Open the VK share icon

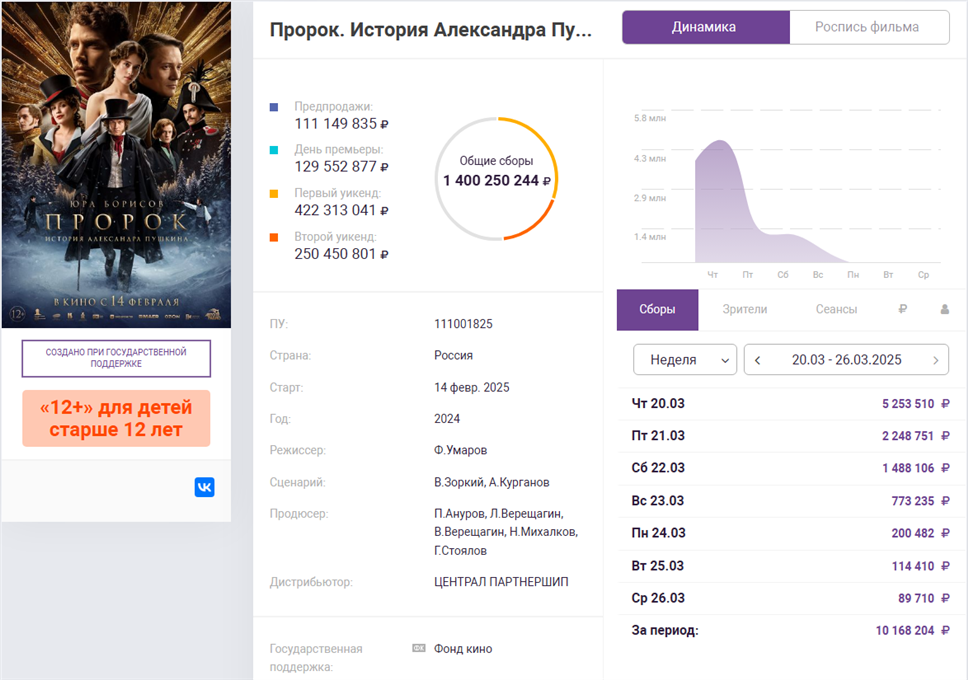coord(204,487)
